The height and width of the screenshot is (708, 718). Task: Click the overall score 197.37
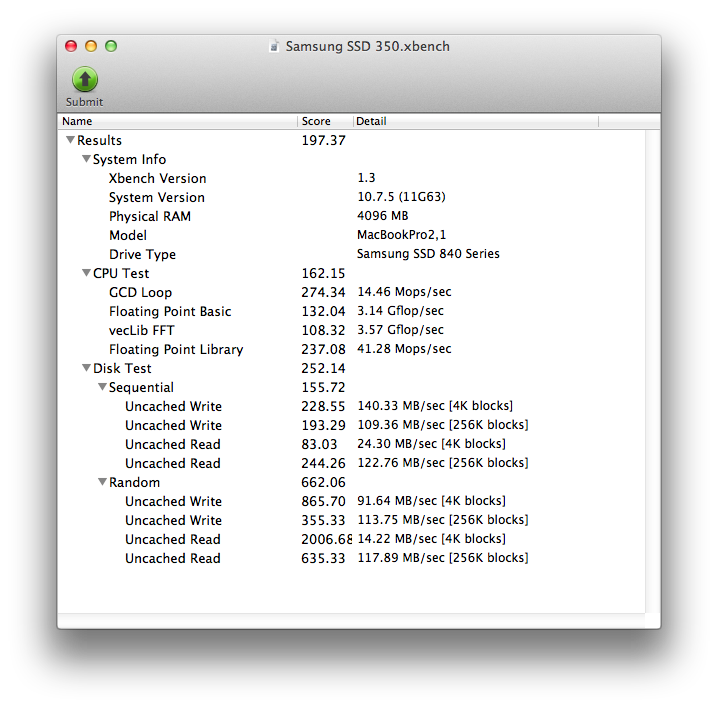pyautogui.click(x=323, y=140)
